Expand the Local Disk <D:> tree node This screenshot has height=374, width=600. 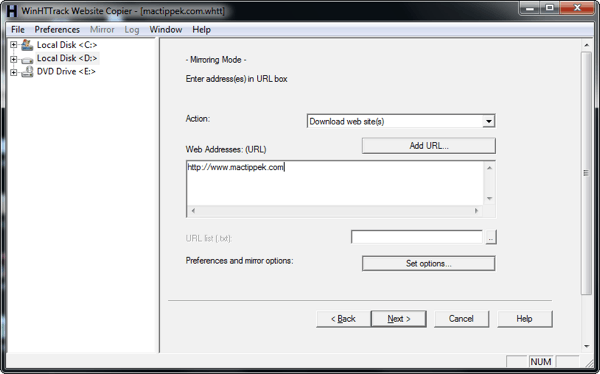13,59
